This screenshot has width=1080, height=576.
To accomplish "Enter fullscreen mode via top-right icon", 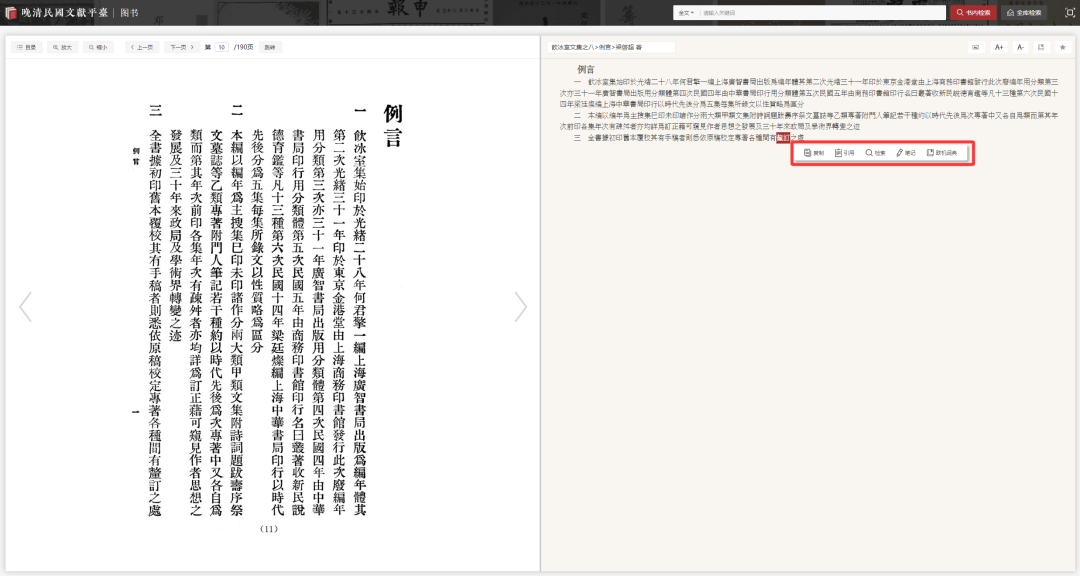I will [x=1070, y=13].
